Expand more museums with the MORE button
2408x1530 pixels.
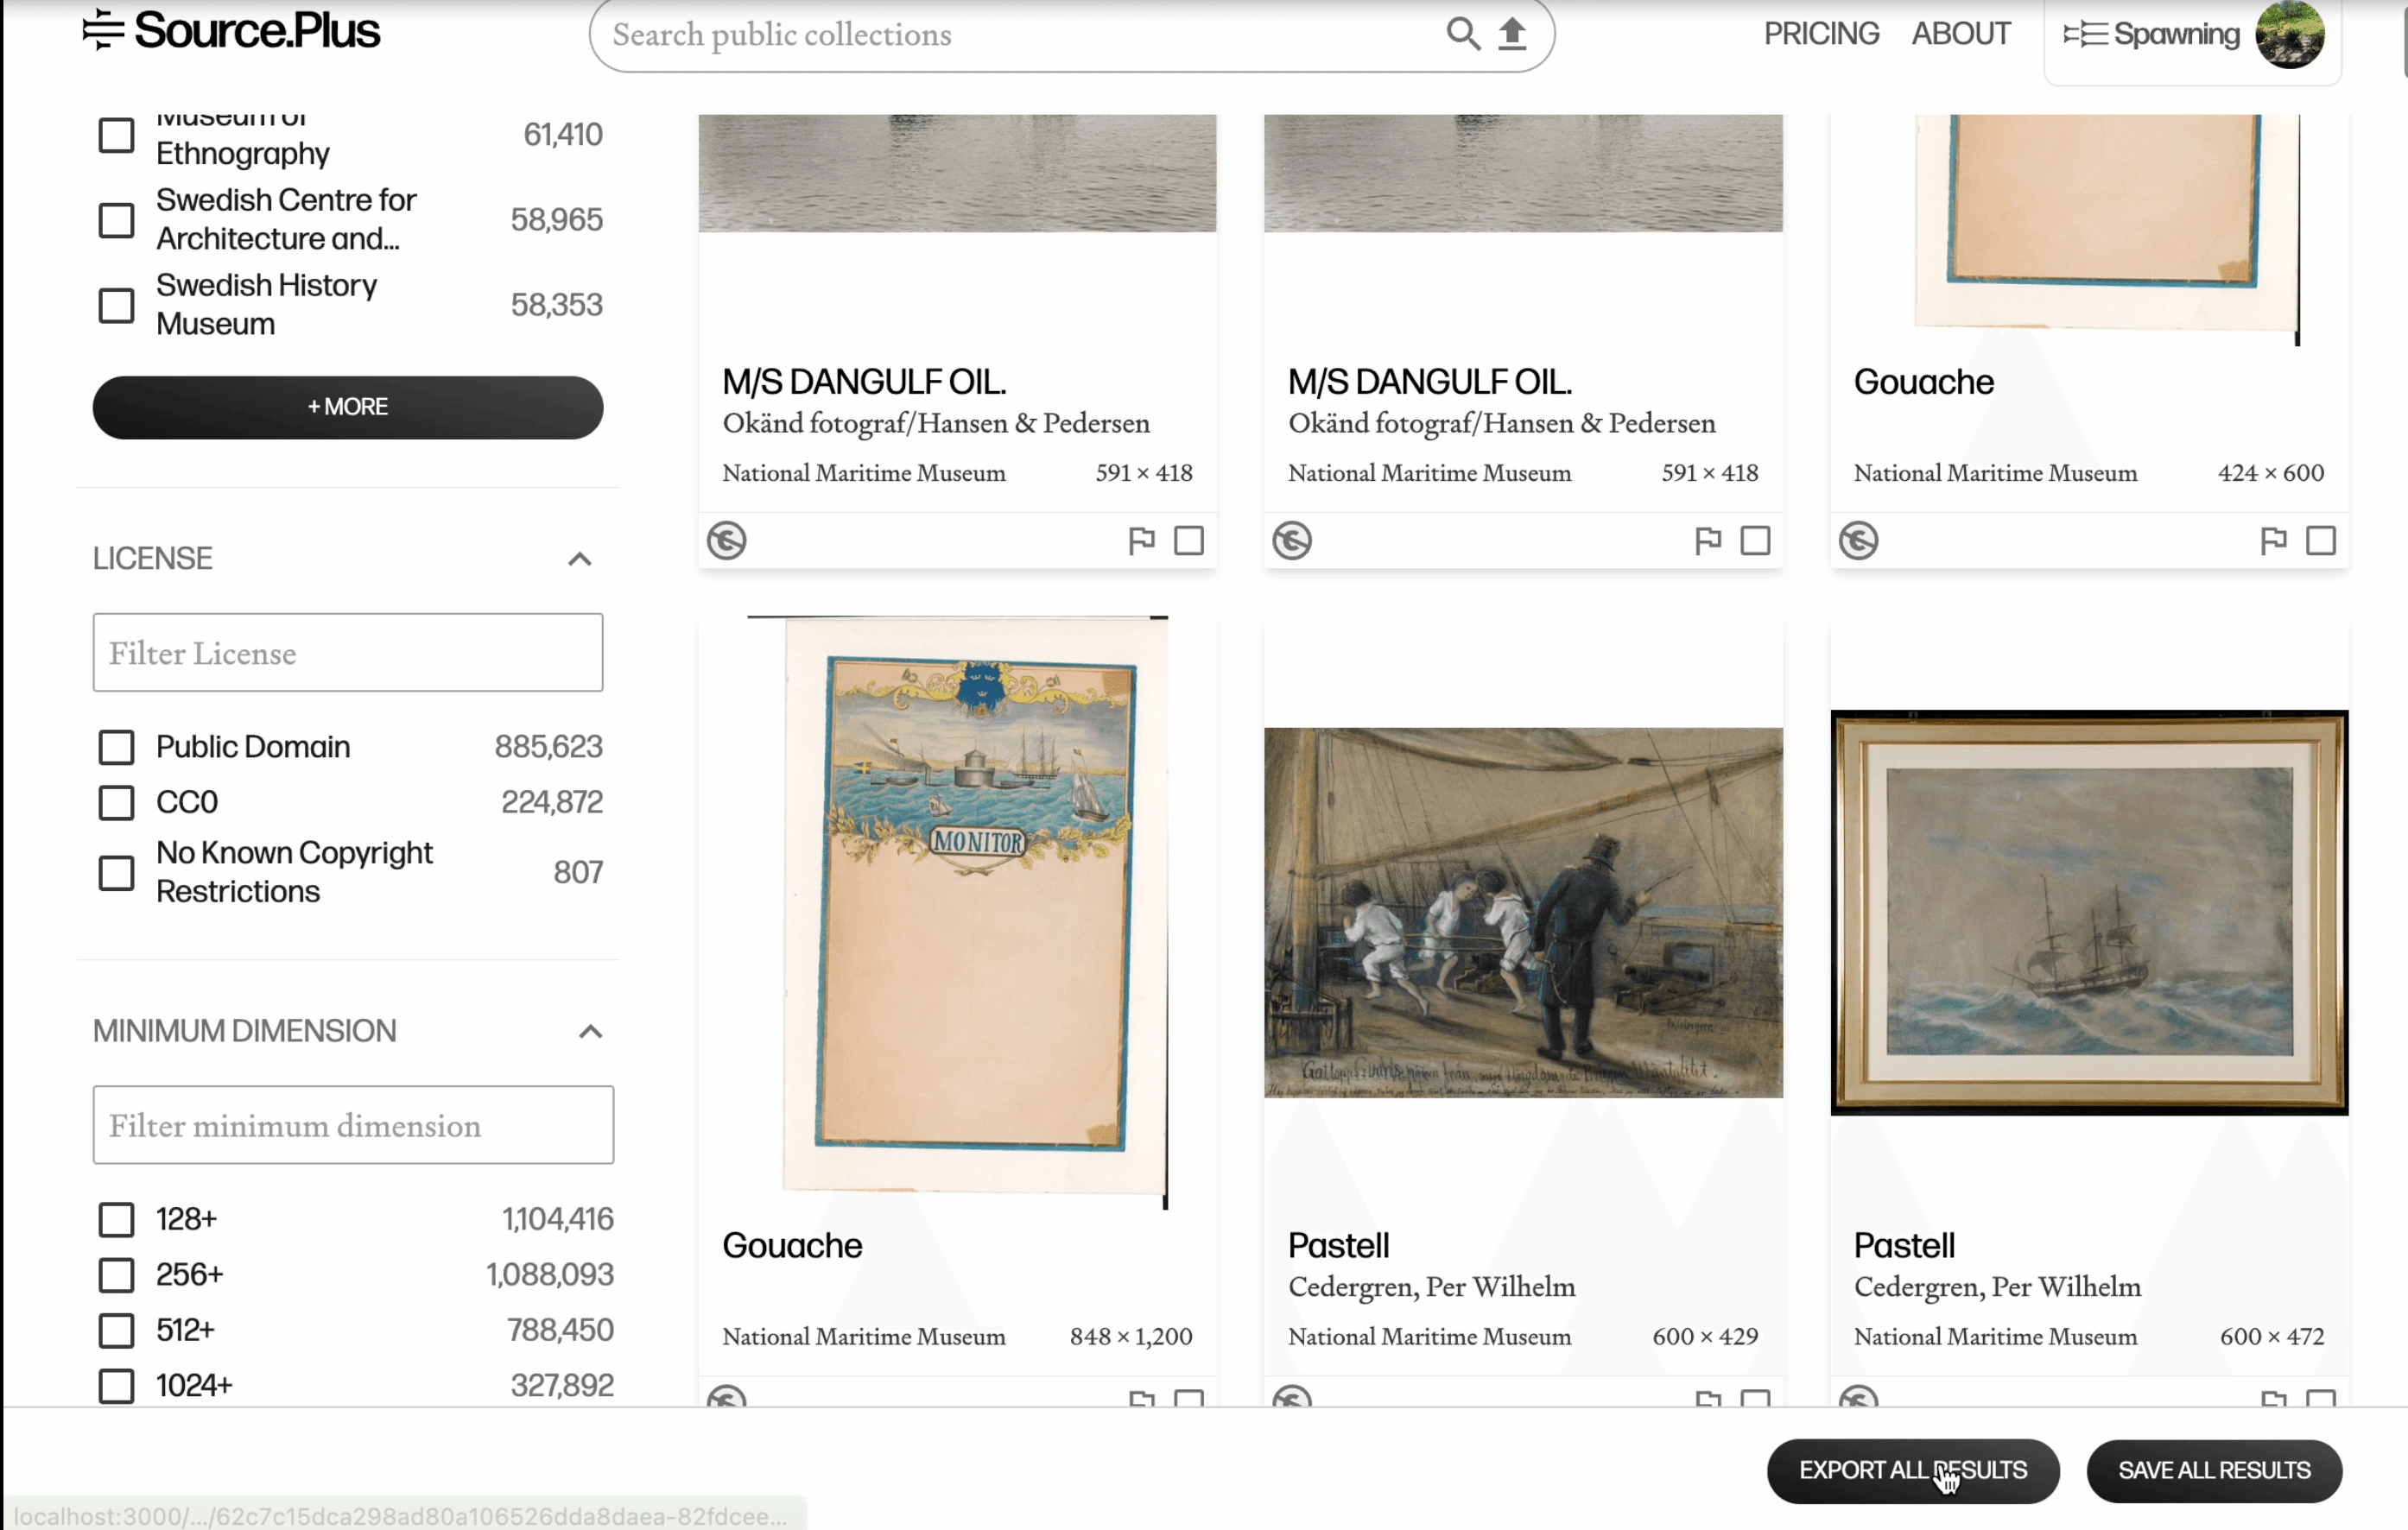click(x=347, y=407)
